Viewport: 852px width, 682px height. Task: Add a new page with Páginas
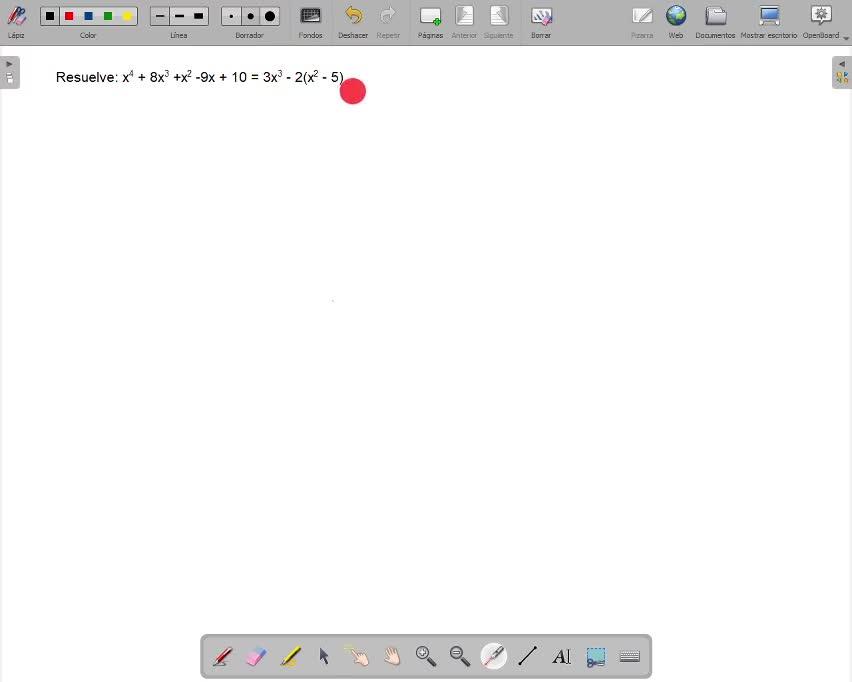point(430,16)
